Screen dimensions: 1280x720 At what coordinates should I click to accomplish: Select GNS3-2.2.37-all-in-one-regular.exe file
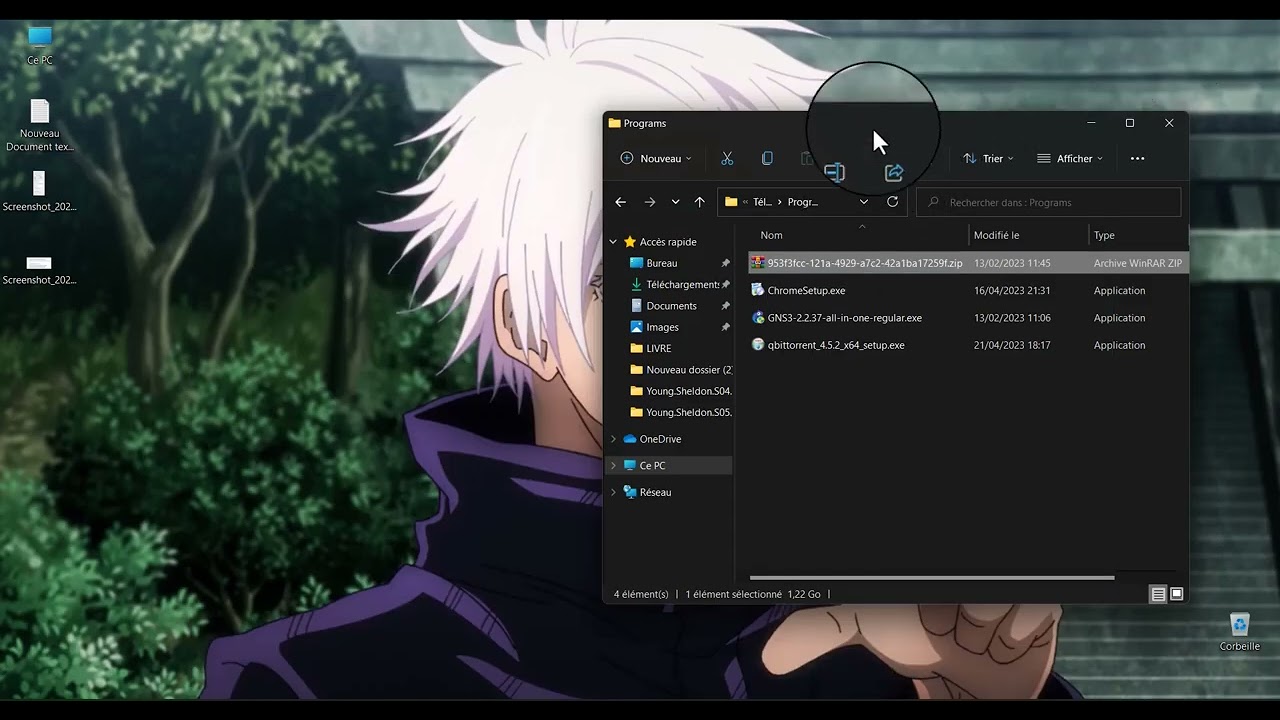pyautogui.click(x=844, y=318)
